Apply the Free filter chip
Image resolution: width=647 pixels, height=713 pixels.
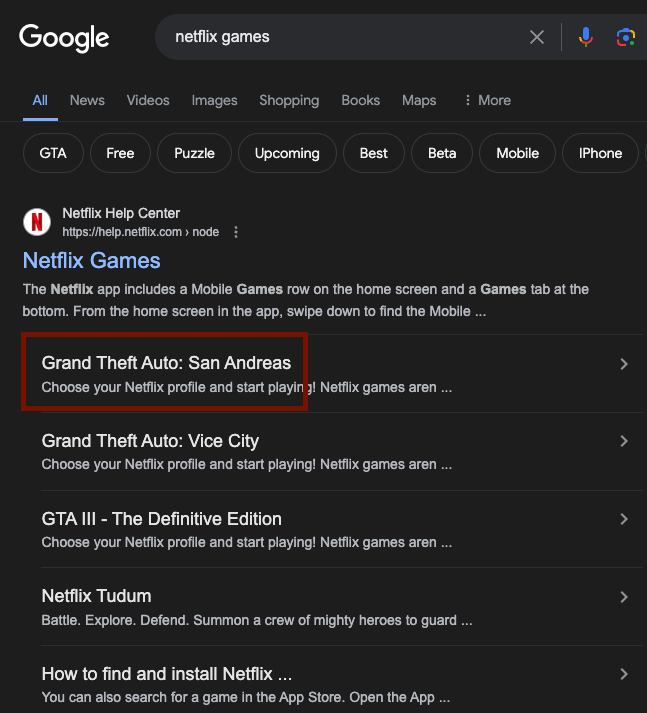[120, 153]
